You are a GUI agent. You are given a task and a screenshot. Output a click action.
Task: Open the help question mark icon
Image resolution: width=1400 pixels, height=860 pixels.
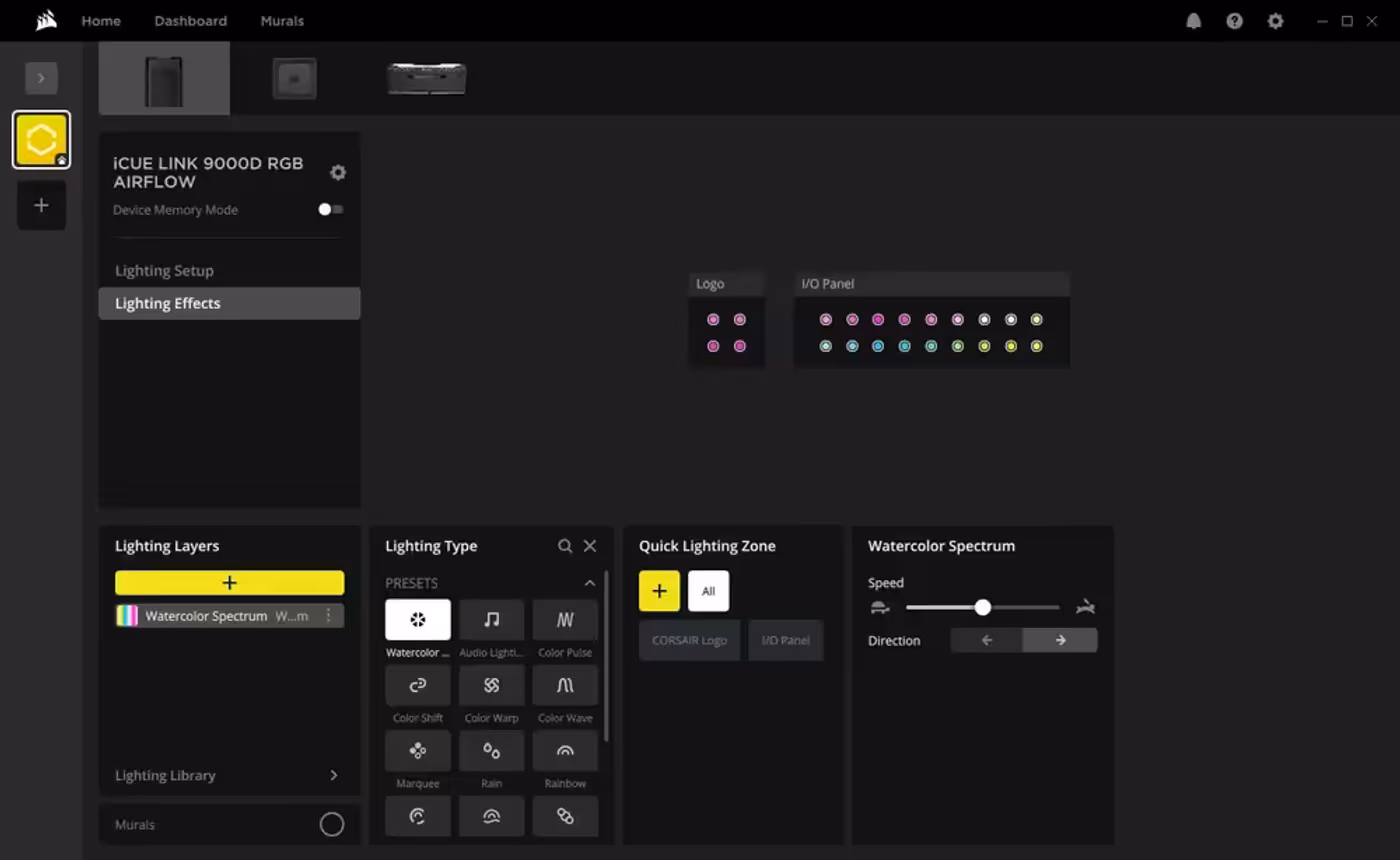tap(1234, 20)
